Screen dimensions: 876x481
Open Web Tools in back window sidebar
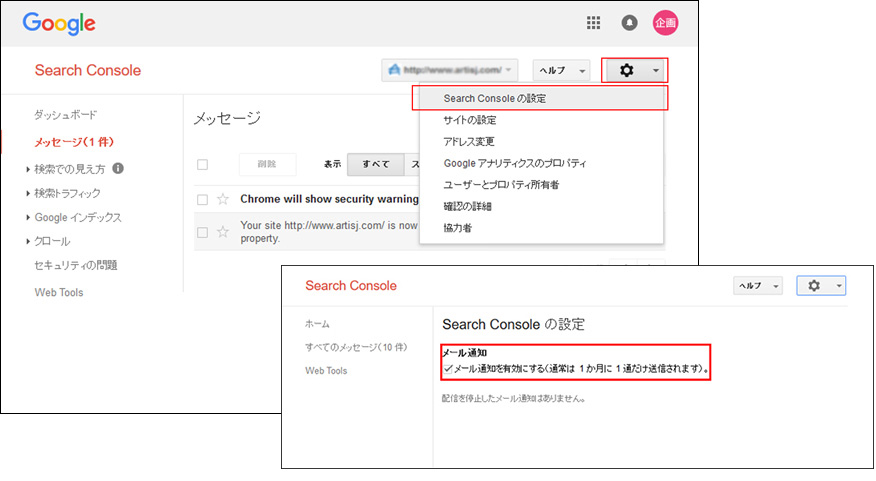(x=59, y=292)
